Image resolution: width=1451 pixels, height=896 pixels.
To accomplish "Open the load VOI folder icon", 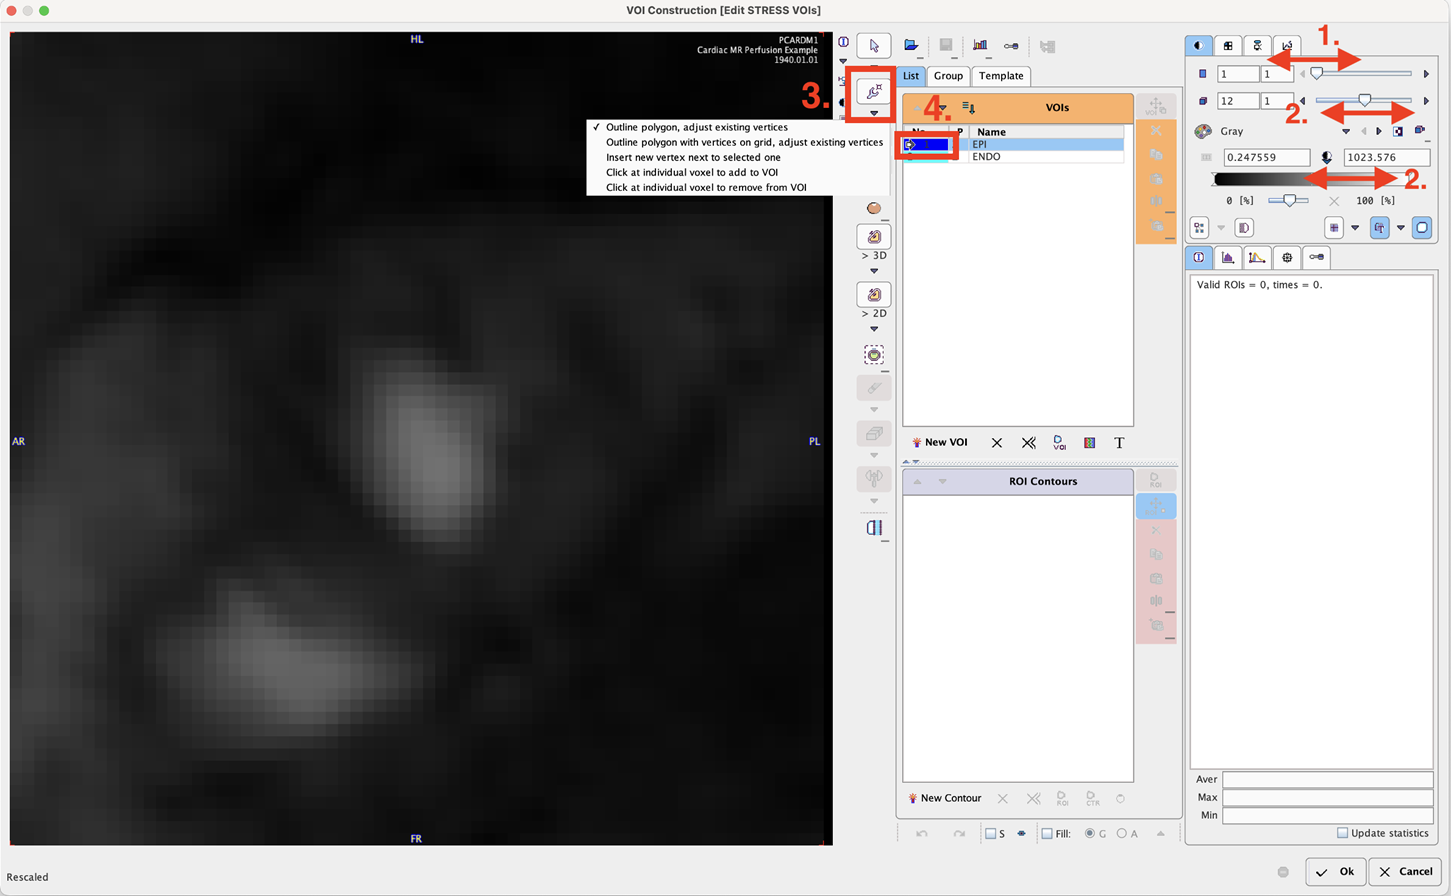I will 911,46.
